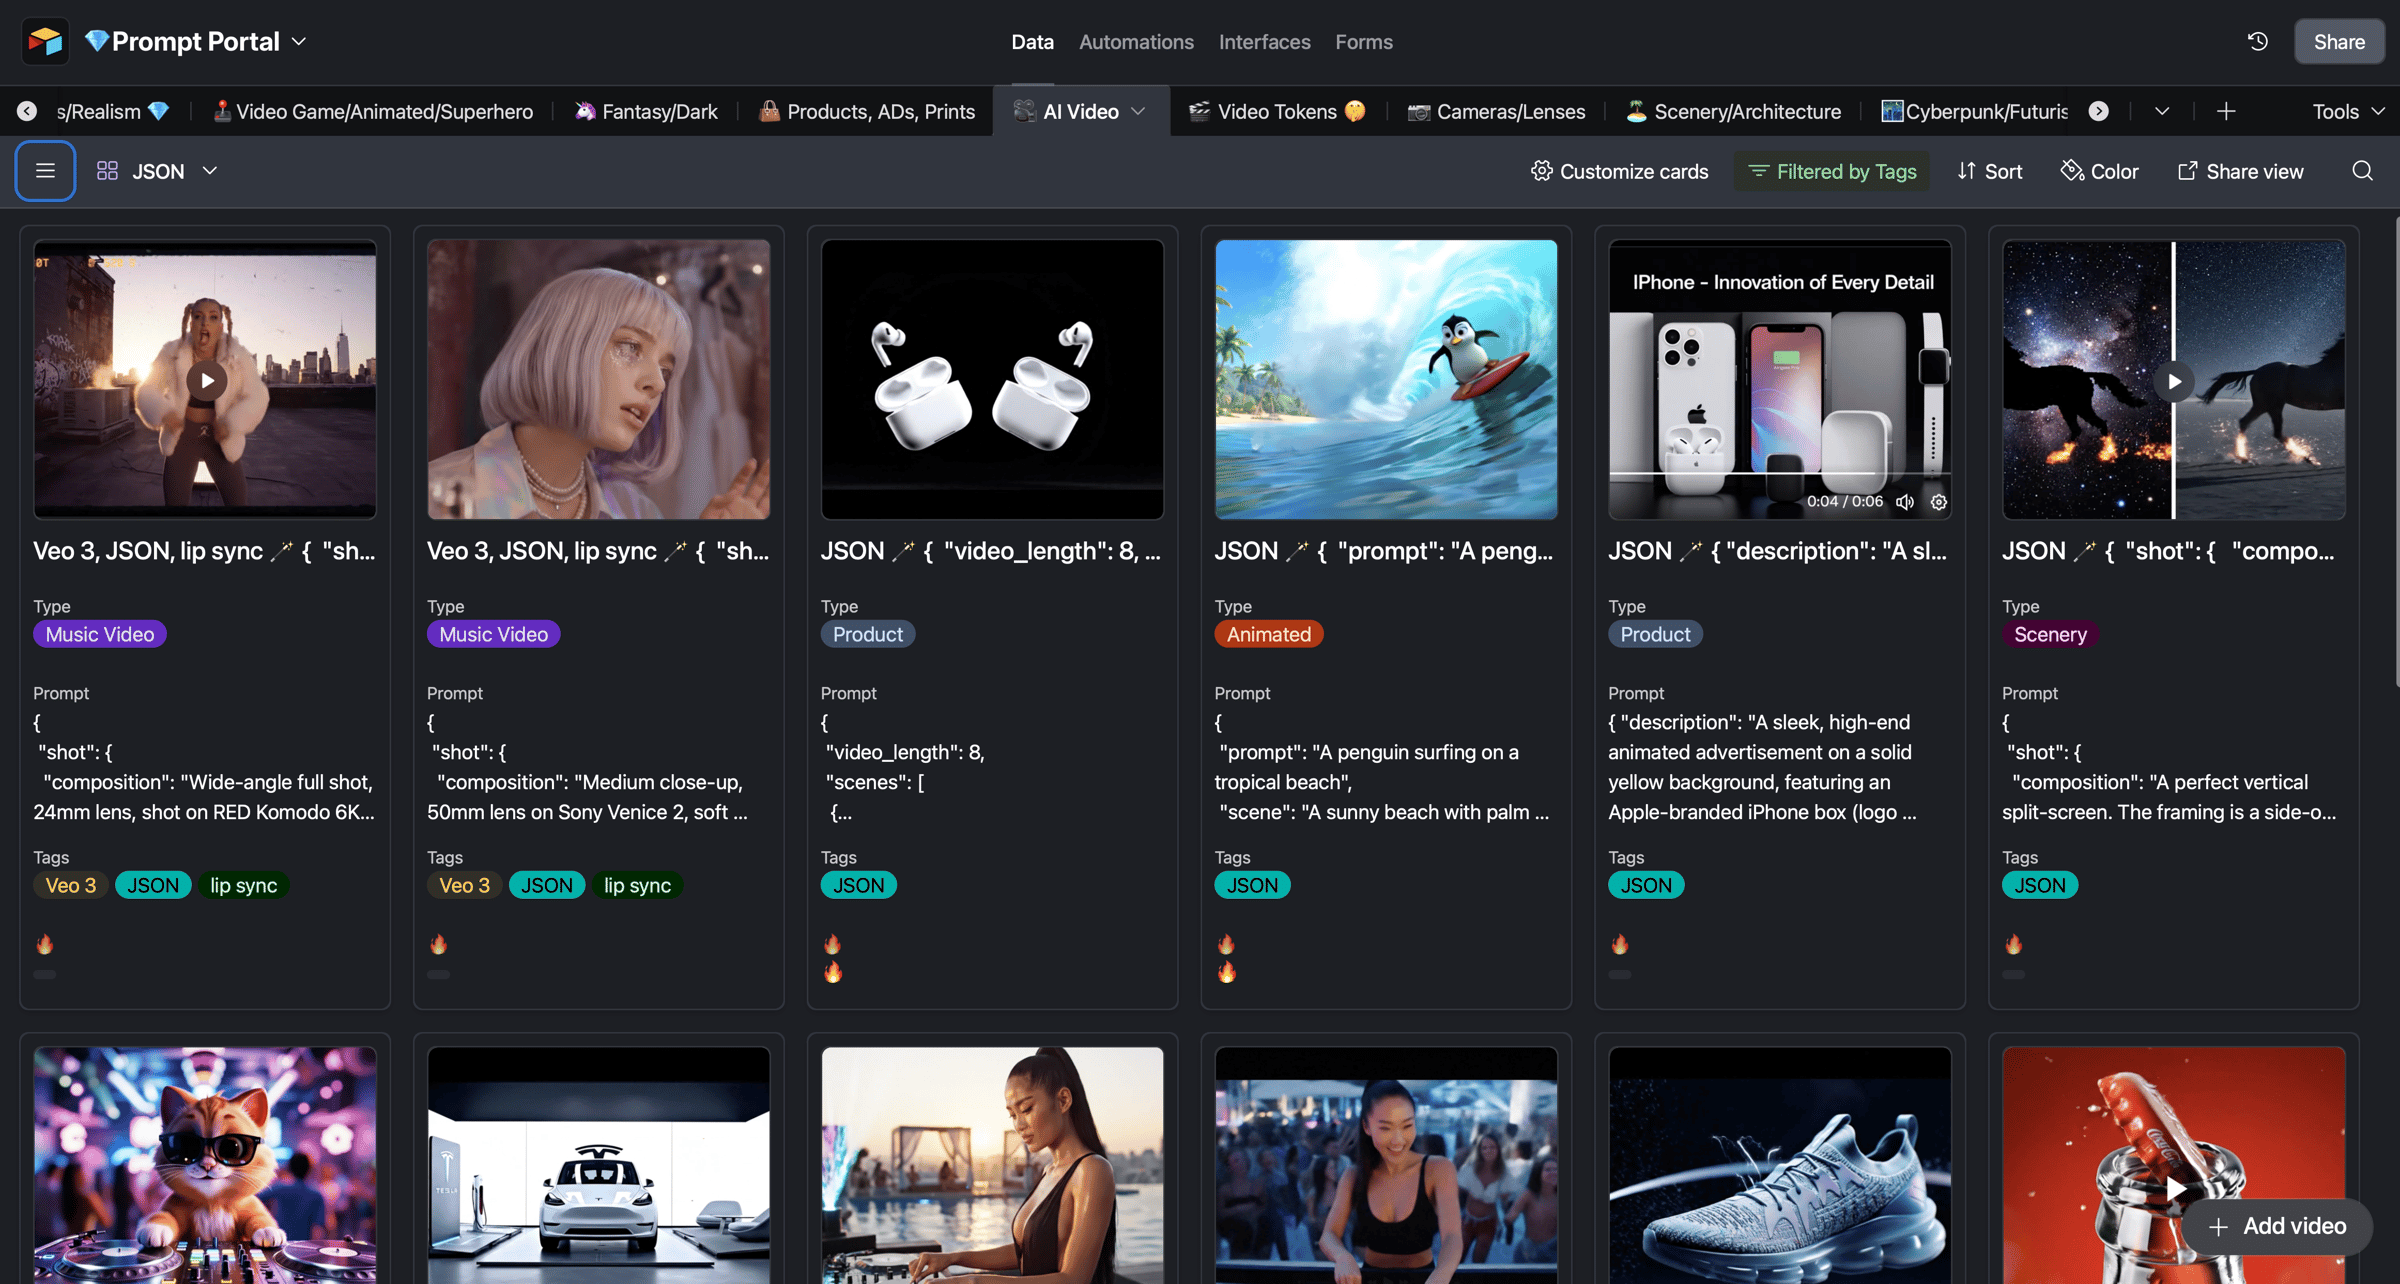Image resolution: width=2400 pixels, height=1284 pixels.
Task: Expand the JSON view name dropdown
Action: pos(209,171)
